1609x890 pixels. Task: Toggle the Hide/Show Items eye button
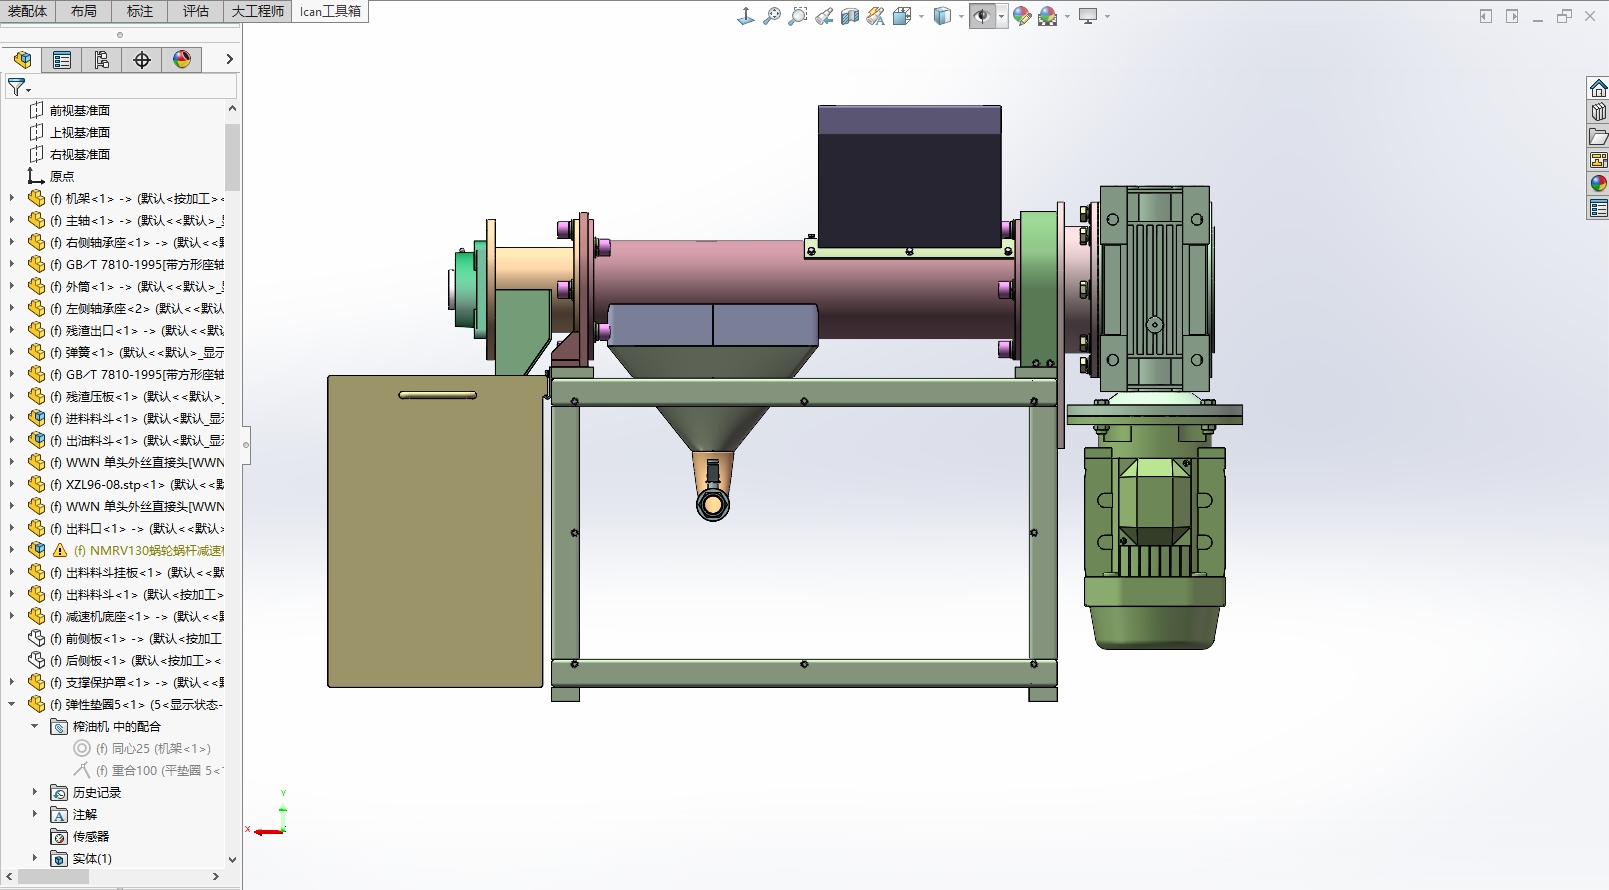coord(982,16)
